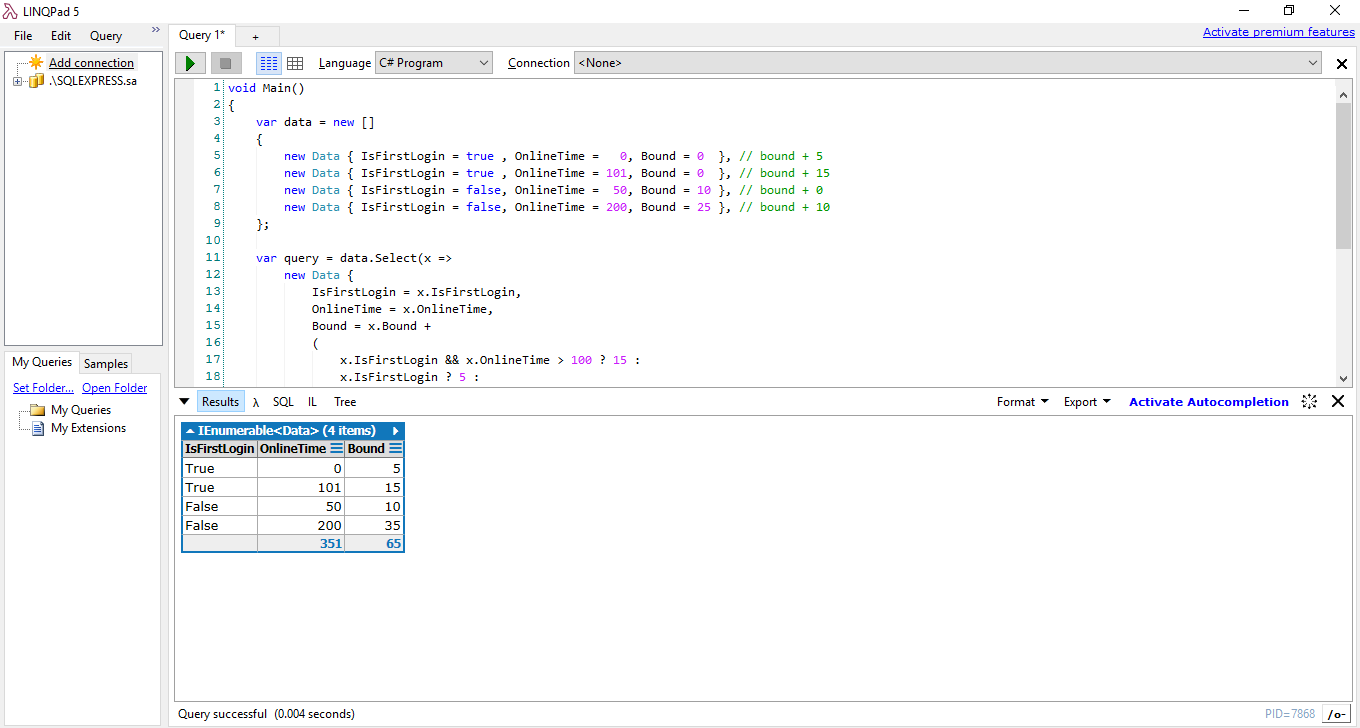The image size is (1360, 728).
Task: Switch output to data grids view
Action: (295, 63)
